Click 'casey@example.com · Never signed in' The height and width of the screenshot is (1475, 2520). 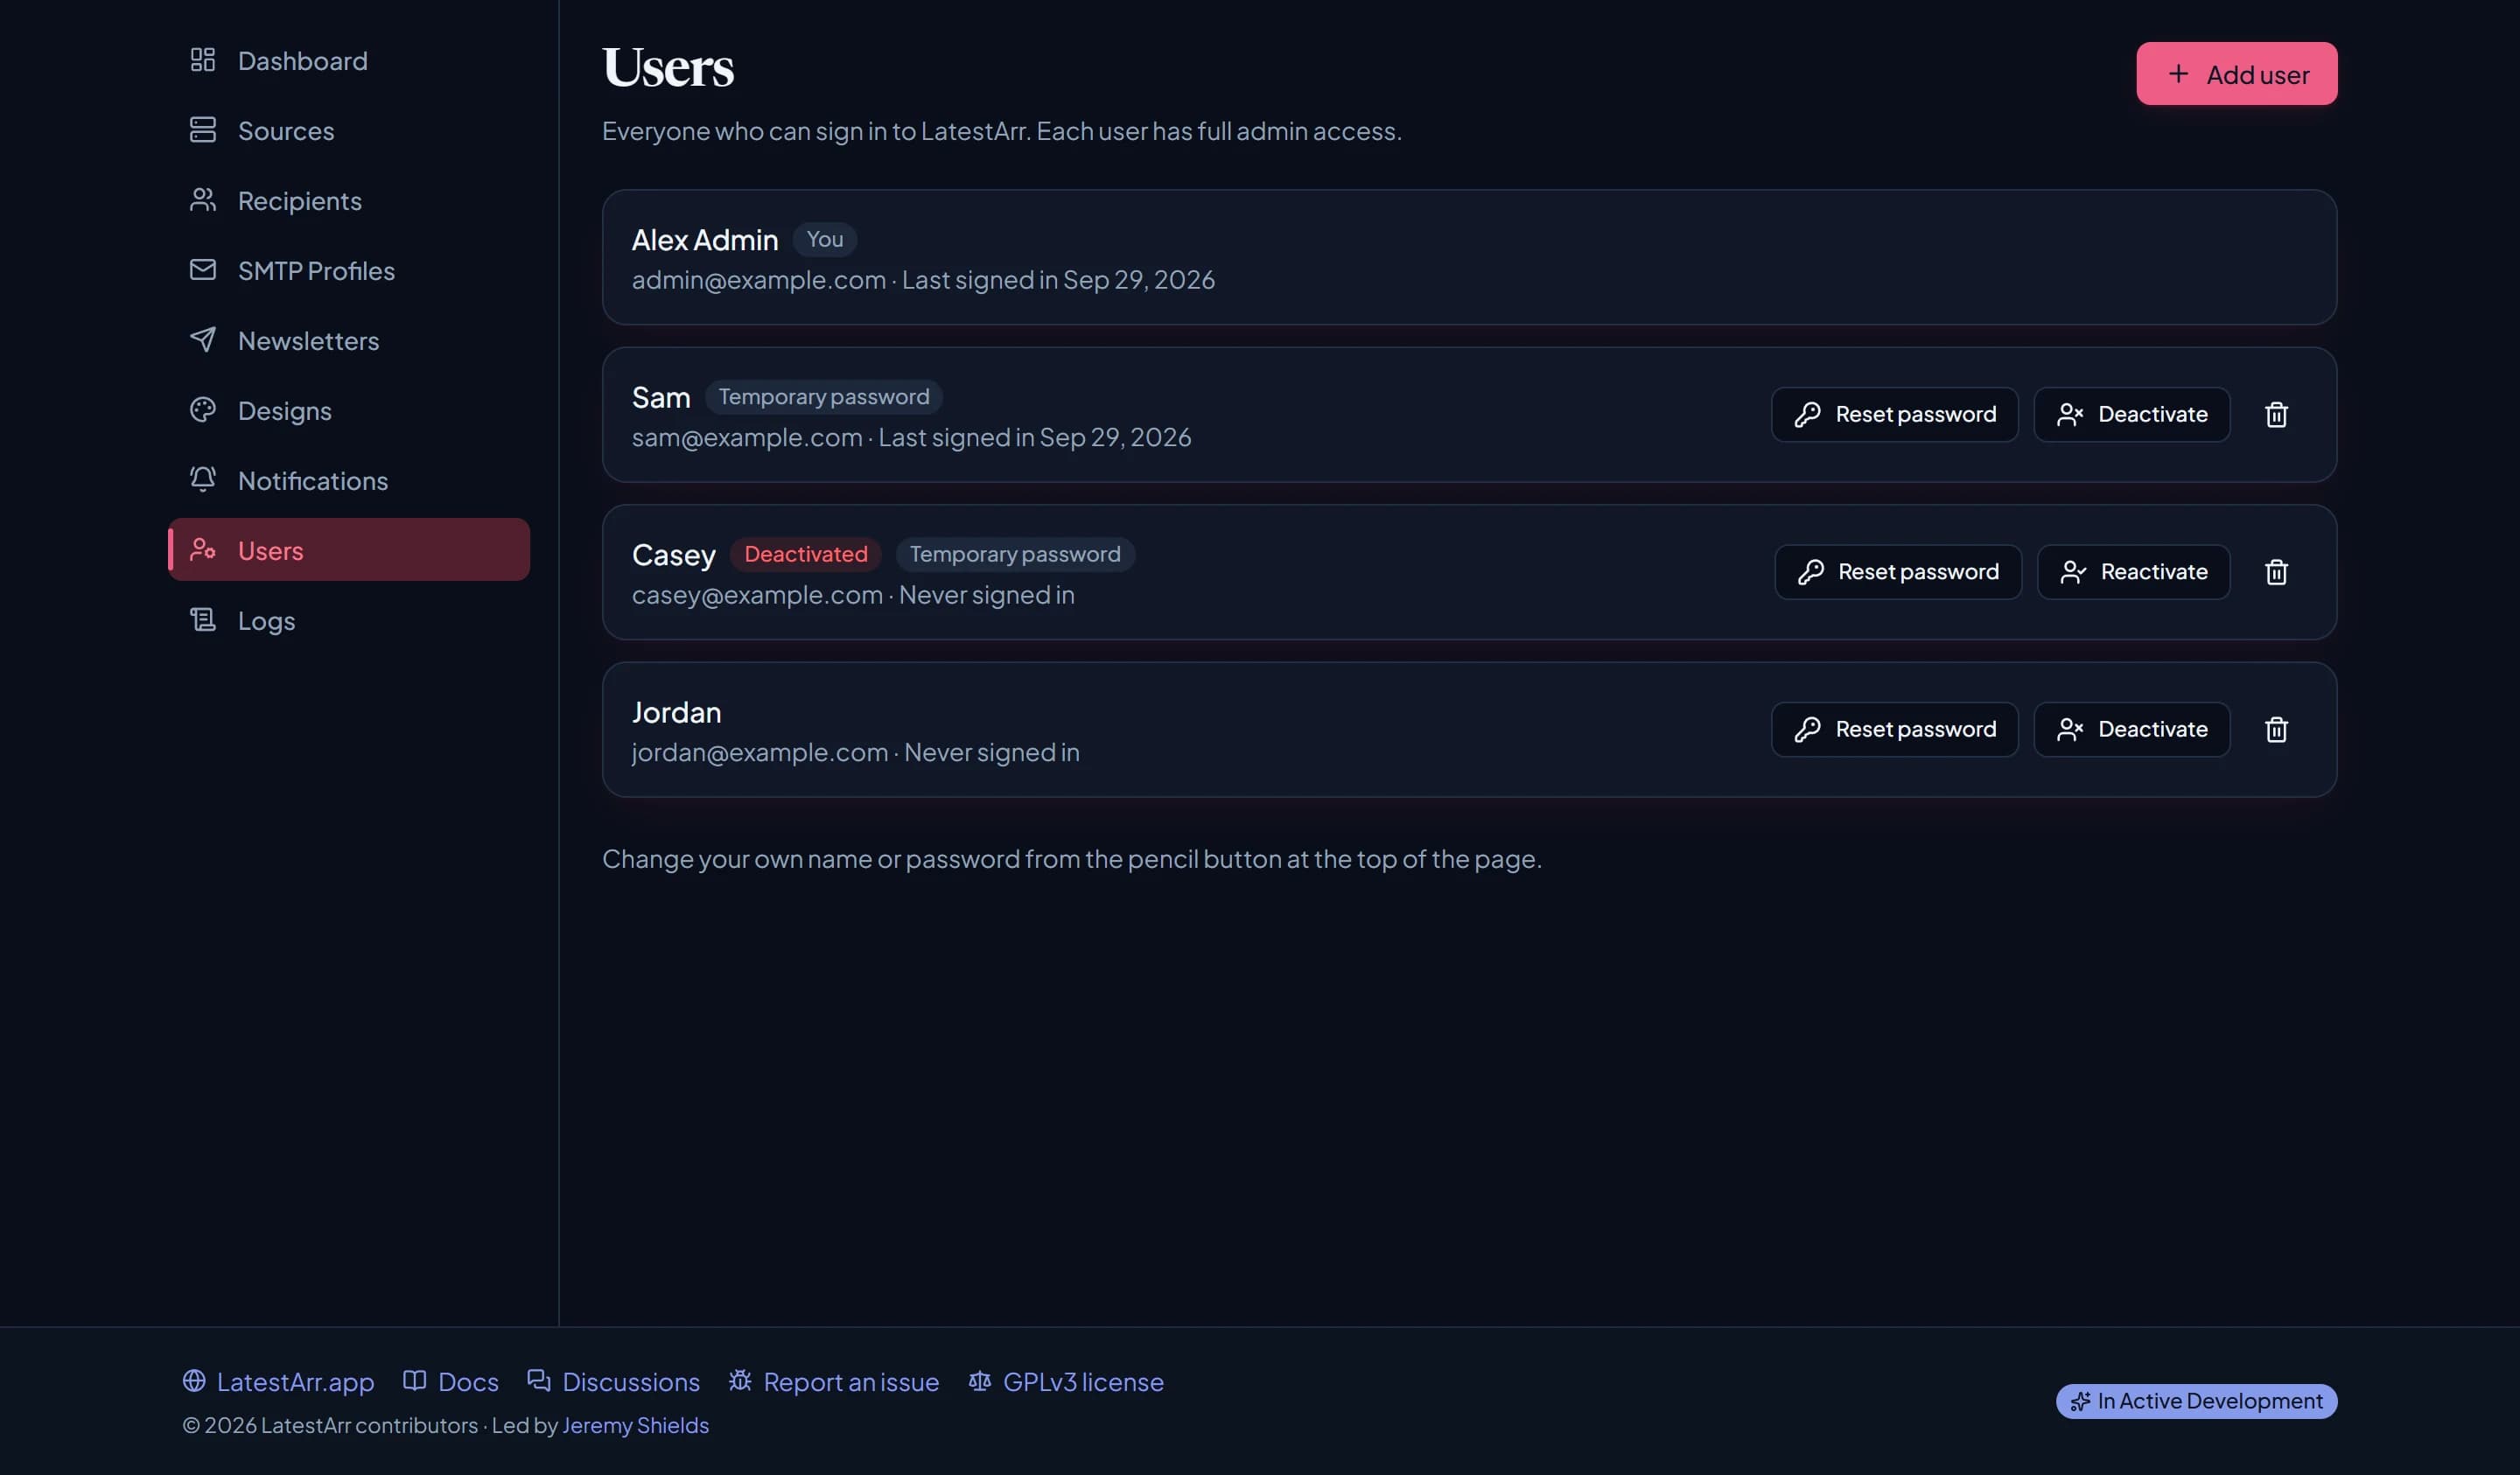pos(853,595)
